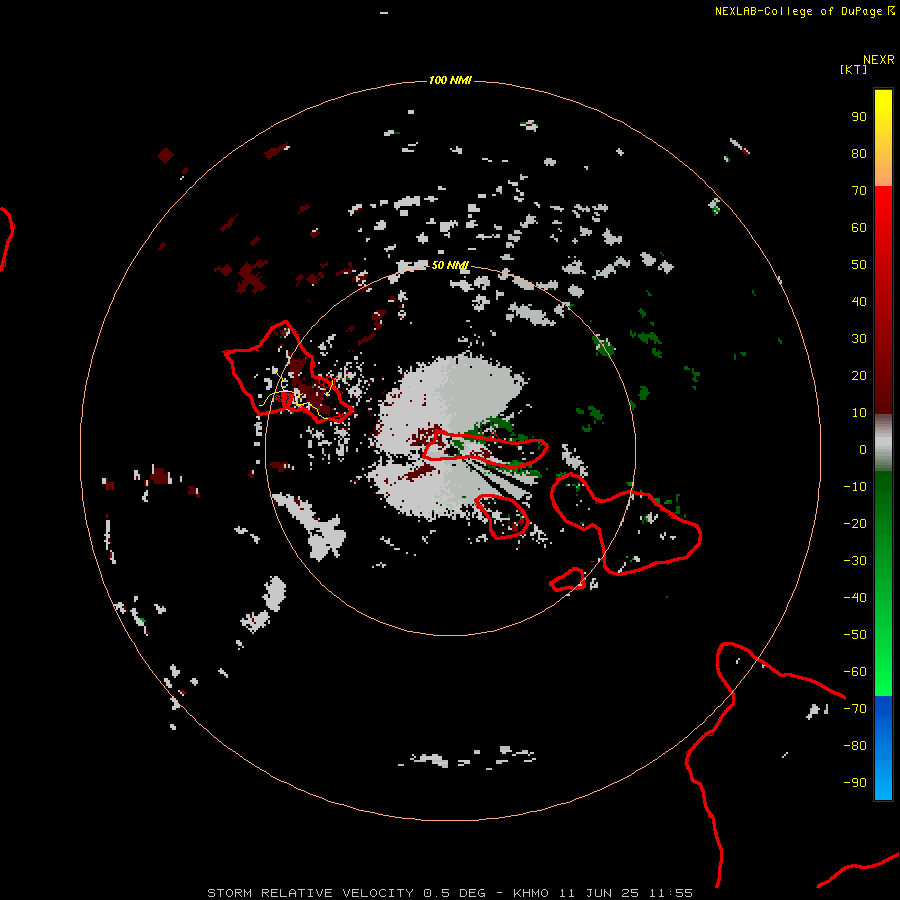Click the 50 value on the velocity scale
900x900 pixels.
coord(859,265)
